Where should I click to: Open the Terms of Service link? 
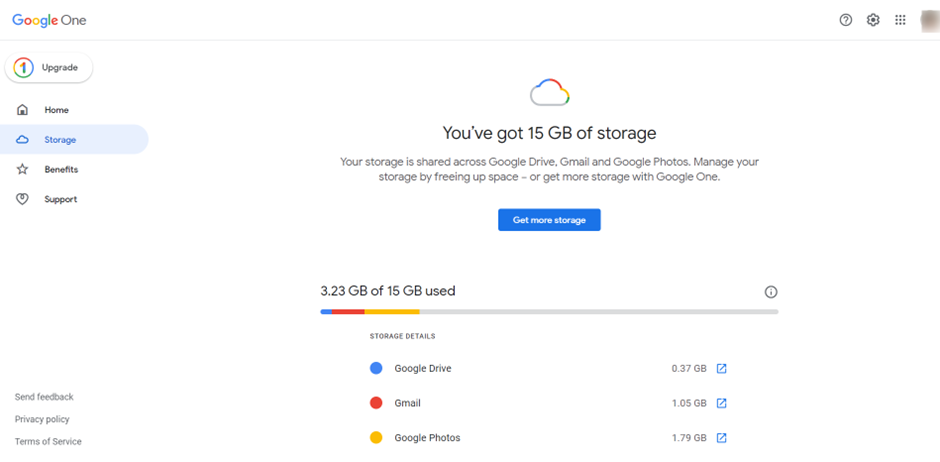[48, 442]
